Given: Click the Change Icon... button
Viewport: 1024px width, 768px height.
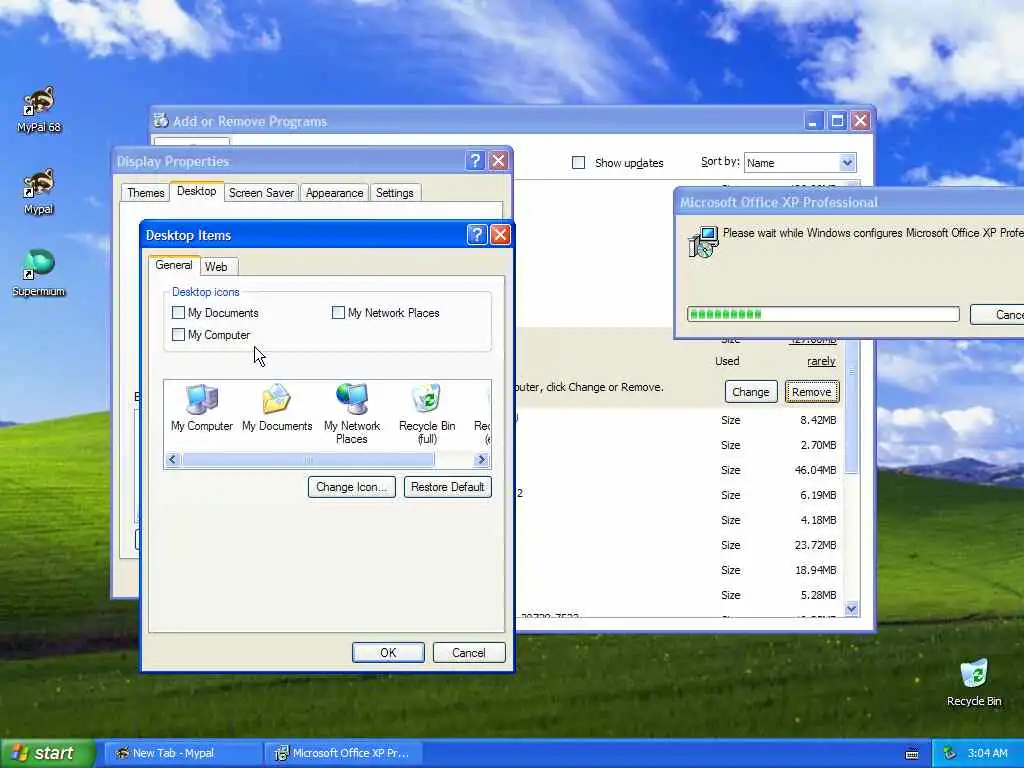Looking at the screenshot, I should [352, 487].
